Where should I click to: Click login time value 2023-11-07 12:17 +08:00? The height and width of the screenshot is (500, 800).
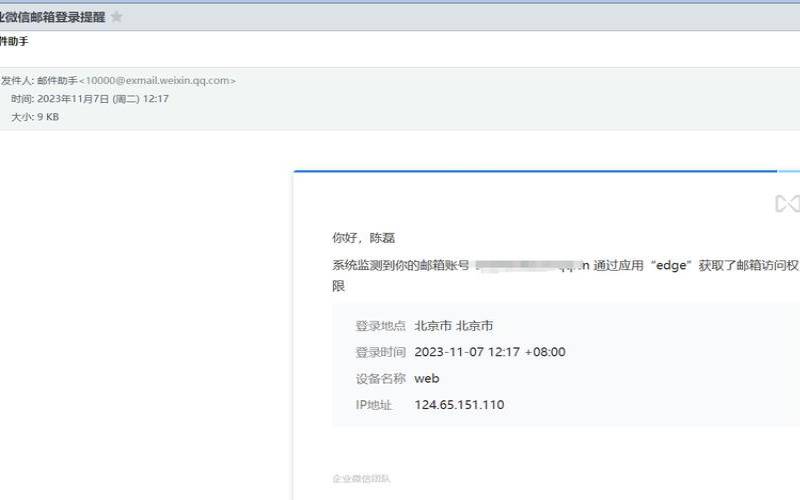(x=490, y=352)
